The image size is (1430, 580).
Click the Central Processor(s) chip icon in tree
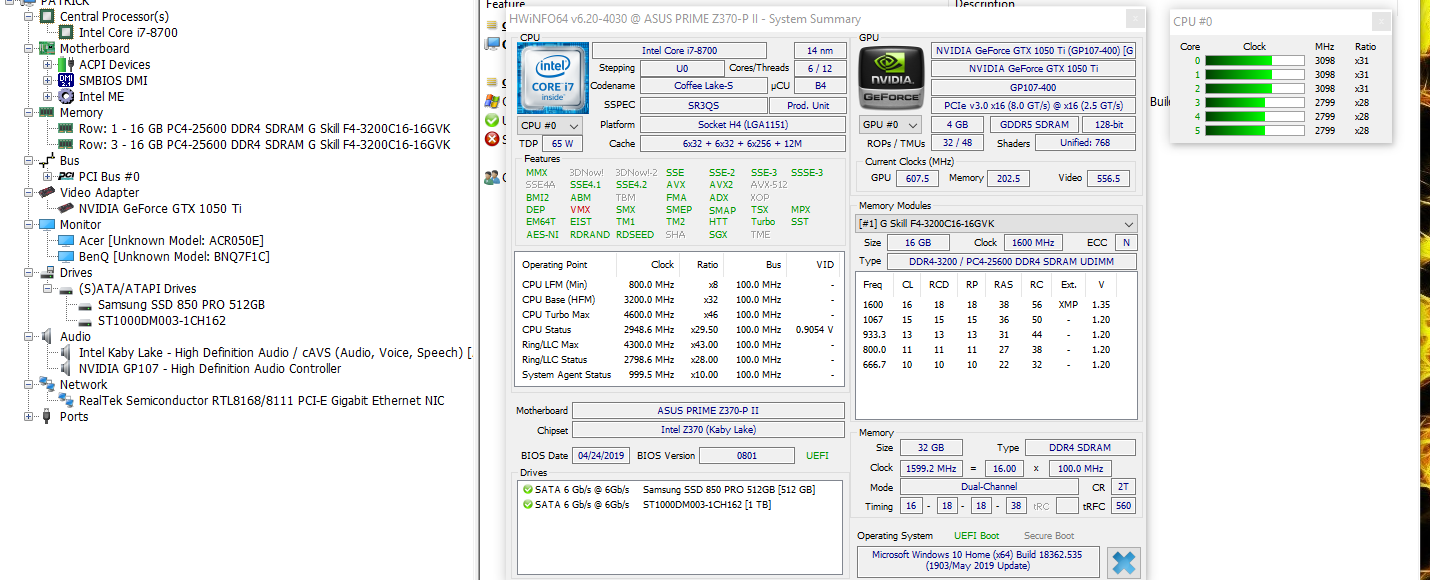point(47,16)
